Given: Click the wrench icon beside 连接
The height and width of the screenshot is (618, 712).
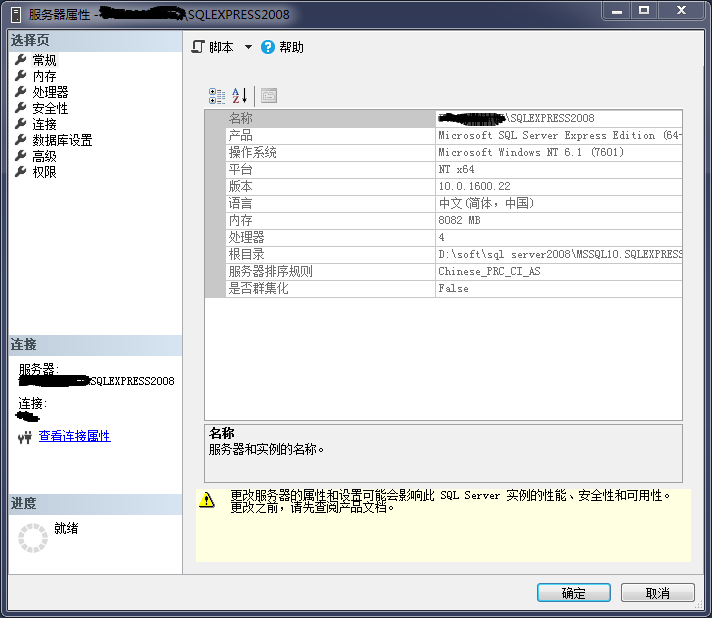Looking at the screenshot, I should click(20, 124).
